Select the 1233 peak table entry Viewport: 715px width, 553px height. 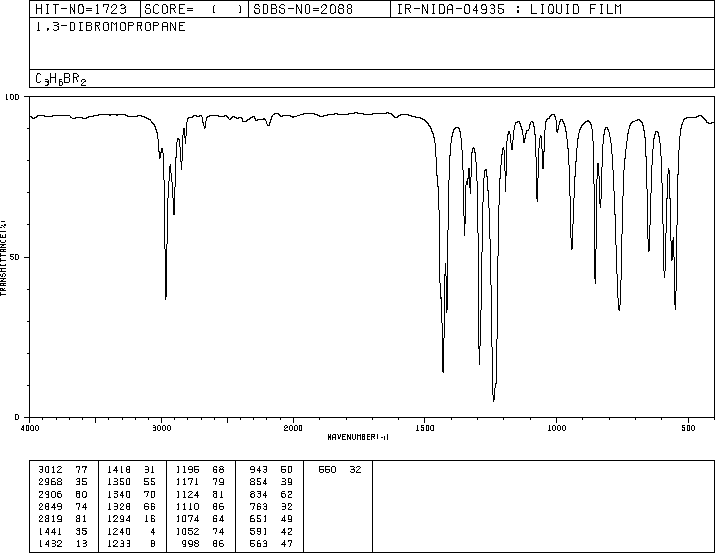(x=131, y=543)
